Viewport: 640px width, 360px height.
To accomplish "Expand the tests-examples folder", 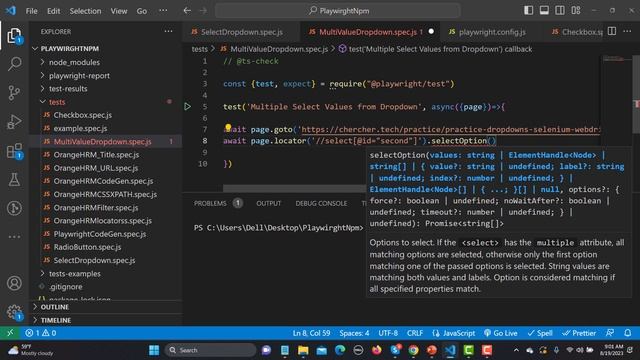I will click(75, 273).
